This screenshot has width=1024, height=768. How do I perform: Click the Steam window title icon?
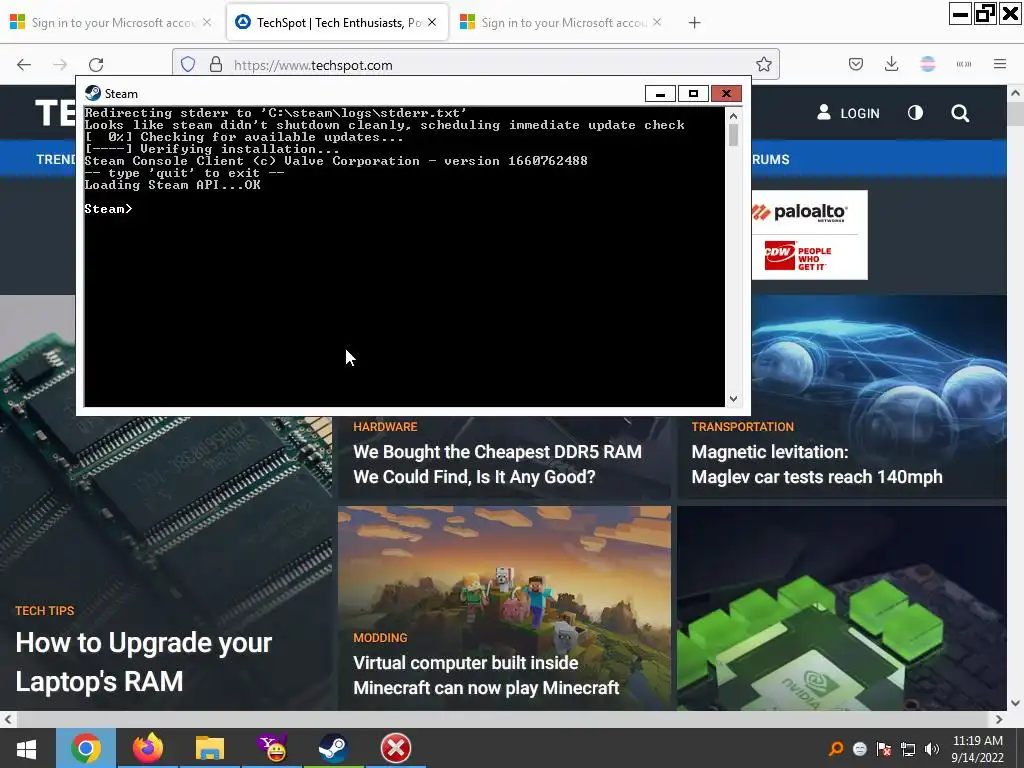pyautogui.click(x=93, y=93)
